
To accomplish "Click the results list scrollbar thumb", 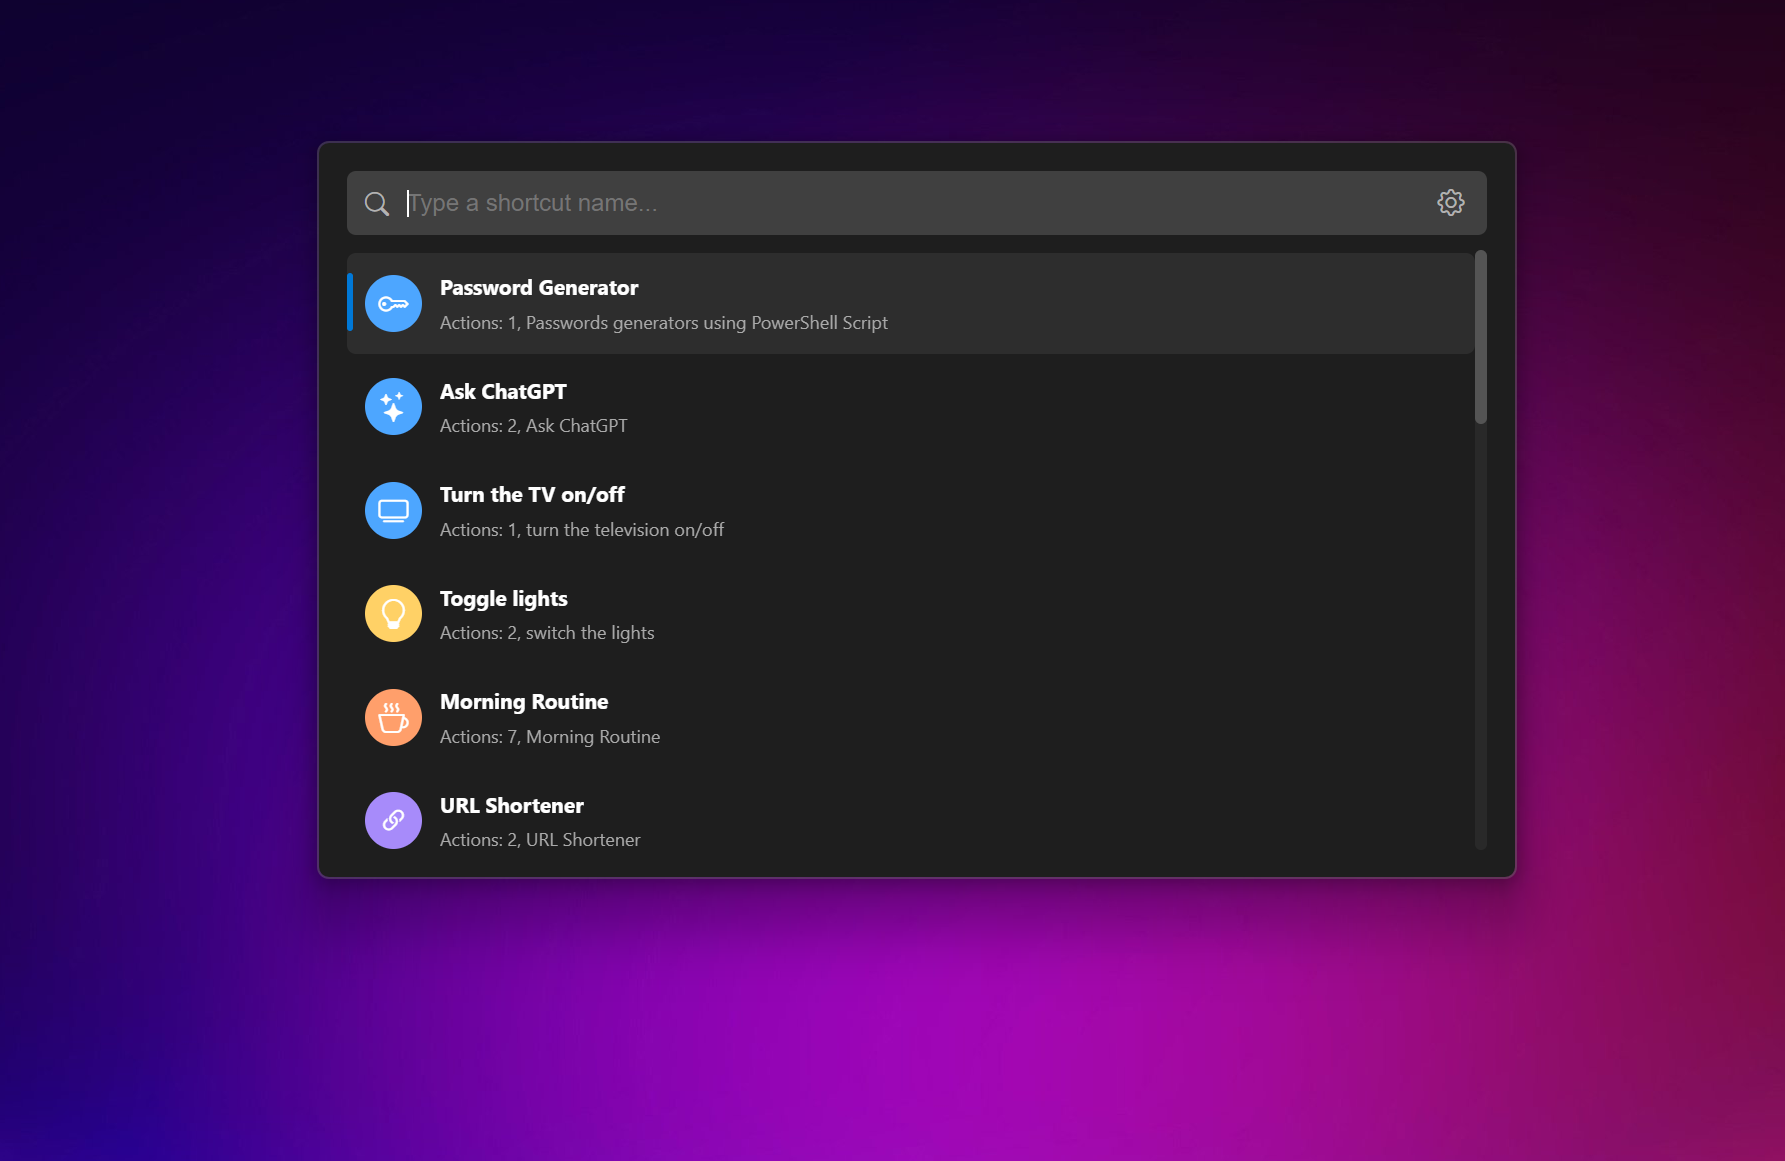I will click(x=1480, y=337).
